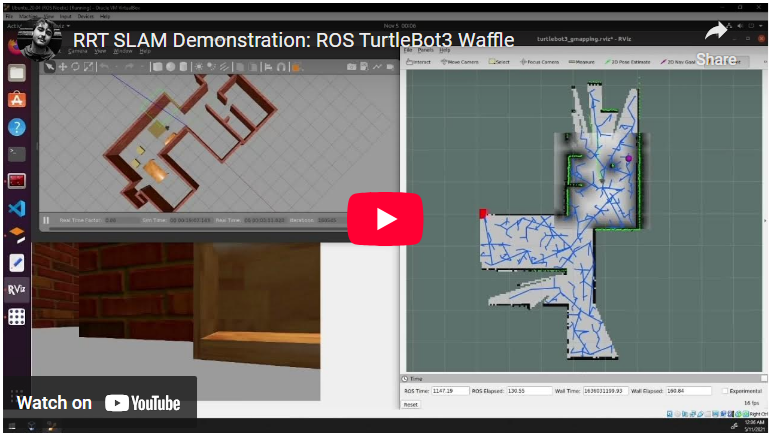Take a Gazebo screenshot with camera icon
This screenshot has width=775, height=436.
(351, 67)
